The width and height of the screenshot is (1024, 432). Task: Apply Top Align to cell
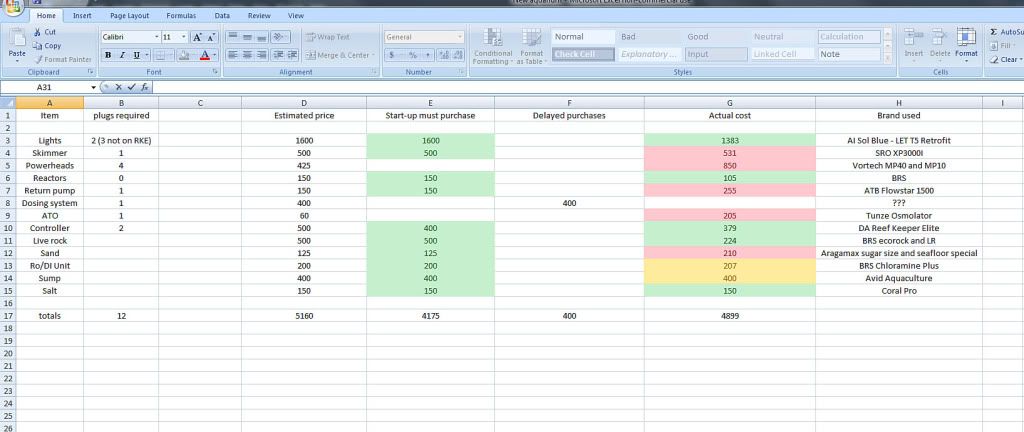click(232, 37)
